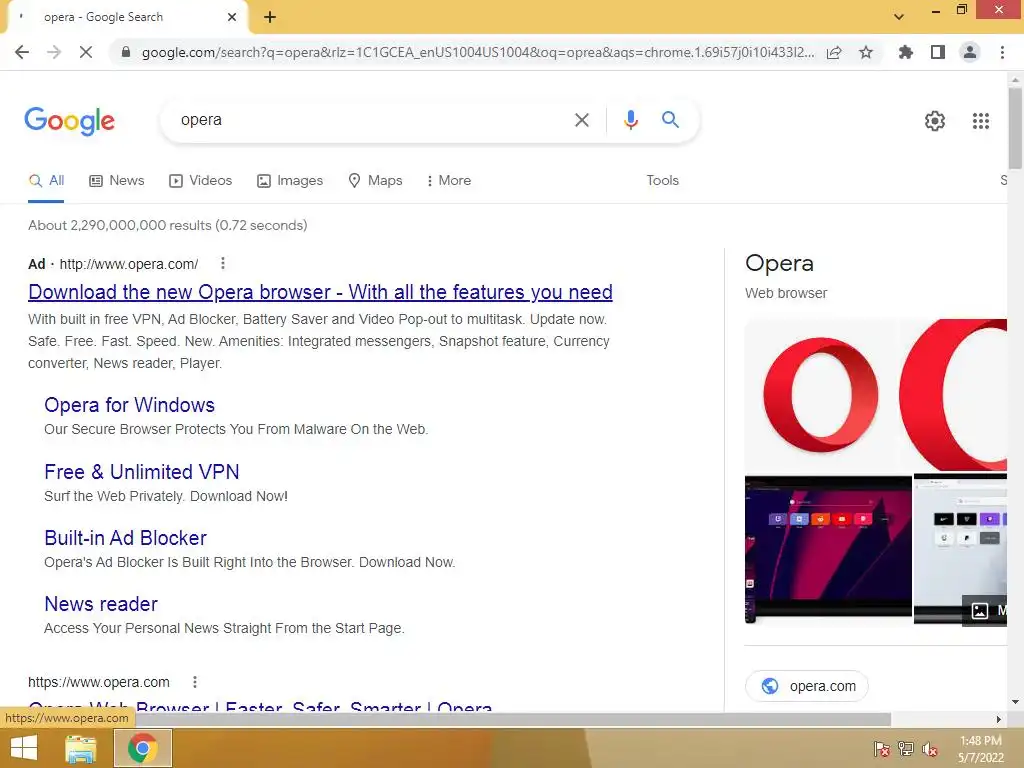Viewport: 1024px width, 768px height.
Task: Bookmark this page with star icon
Action: click(x=866, y=52)
